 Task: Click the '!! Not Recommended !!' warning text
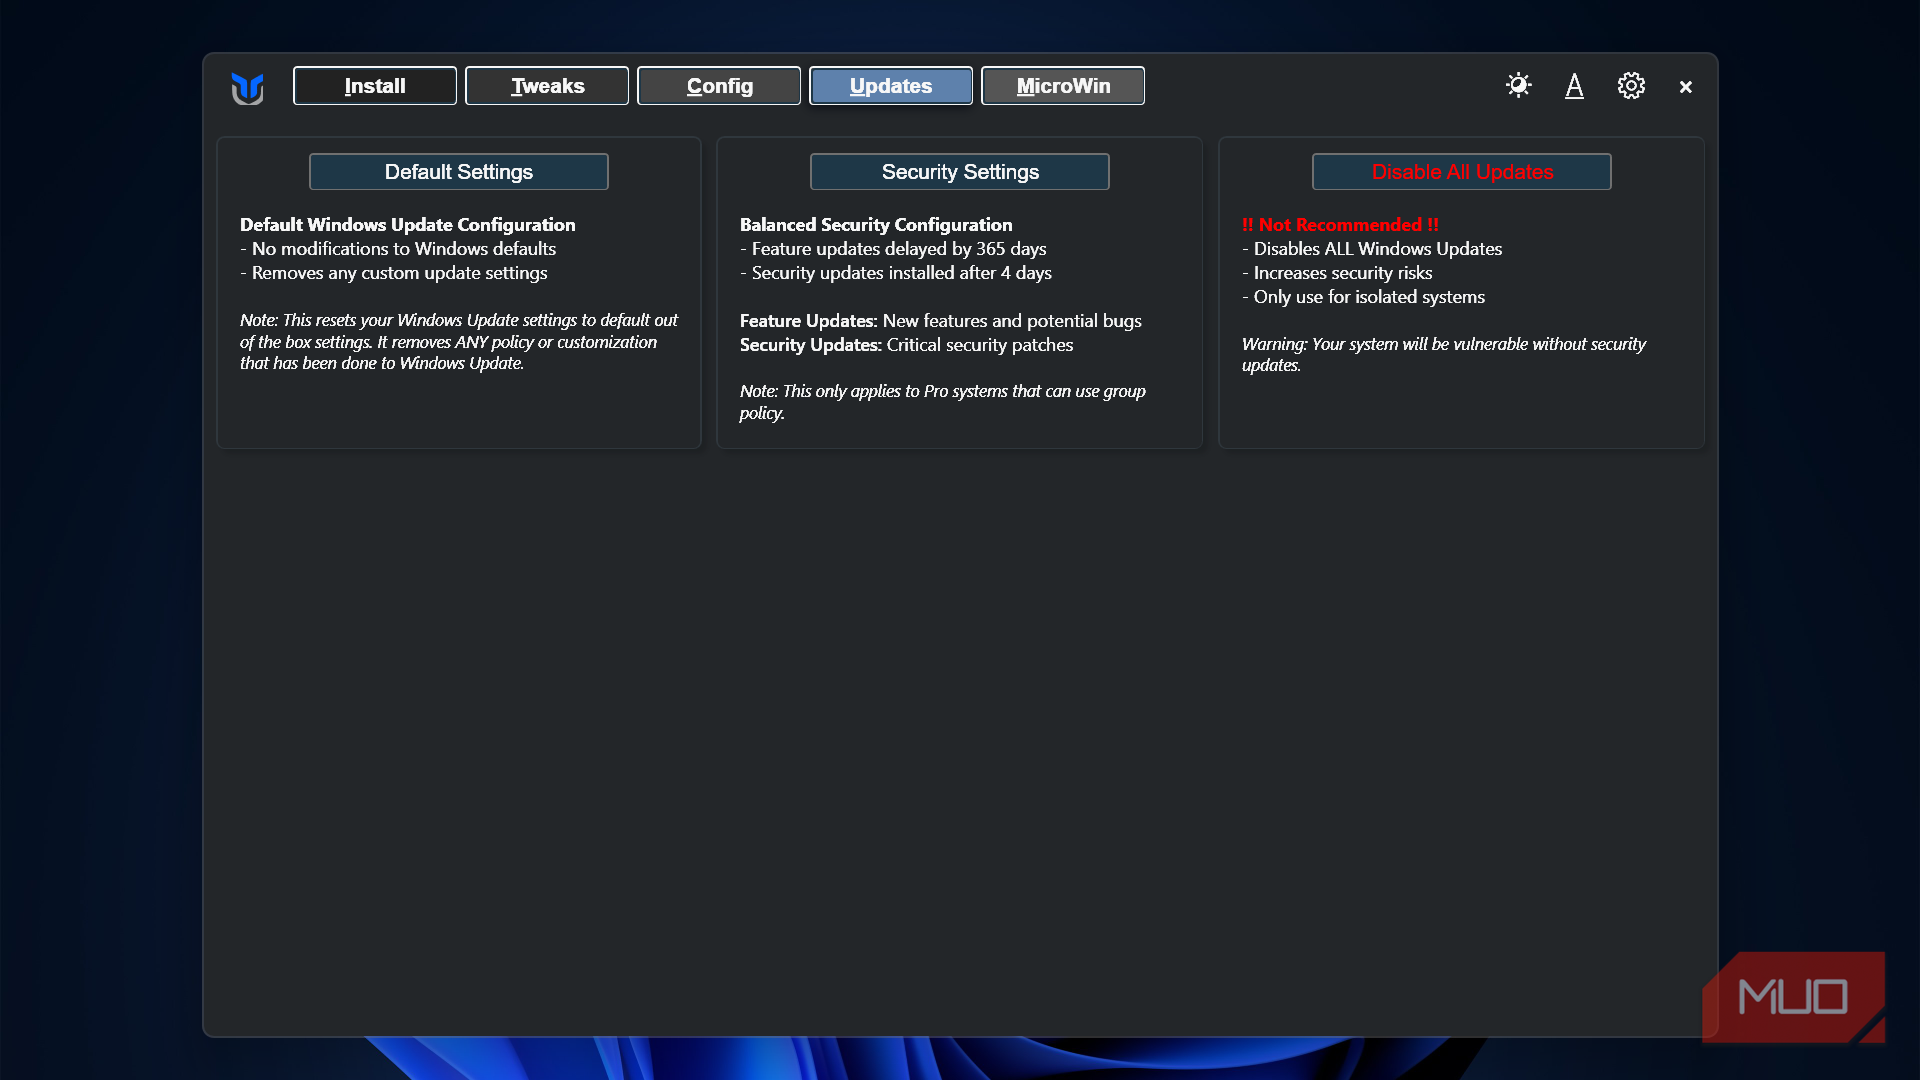(1340, 225)
